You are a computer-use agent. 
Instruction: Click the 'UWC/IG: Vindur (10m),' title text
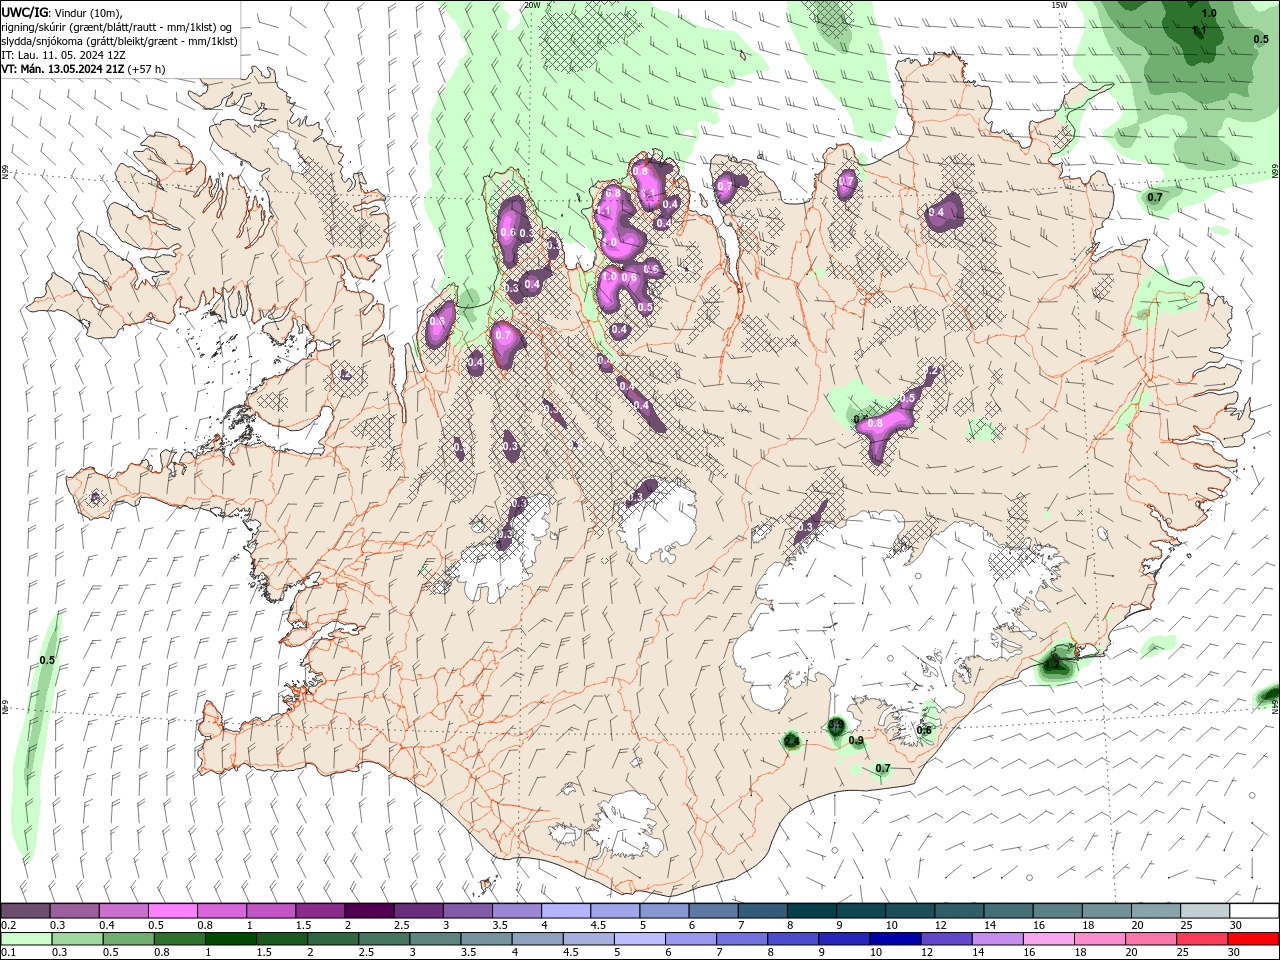[62, 12]
